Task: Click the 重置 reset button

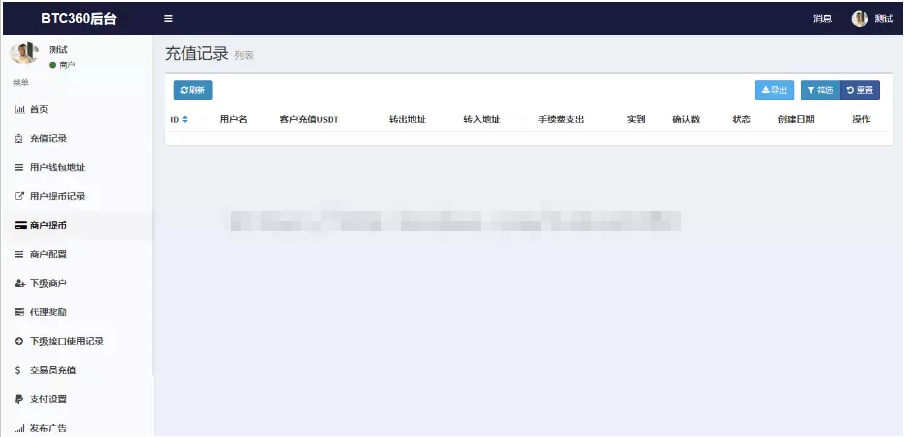Action: click(x=860, y=90)
